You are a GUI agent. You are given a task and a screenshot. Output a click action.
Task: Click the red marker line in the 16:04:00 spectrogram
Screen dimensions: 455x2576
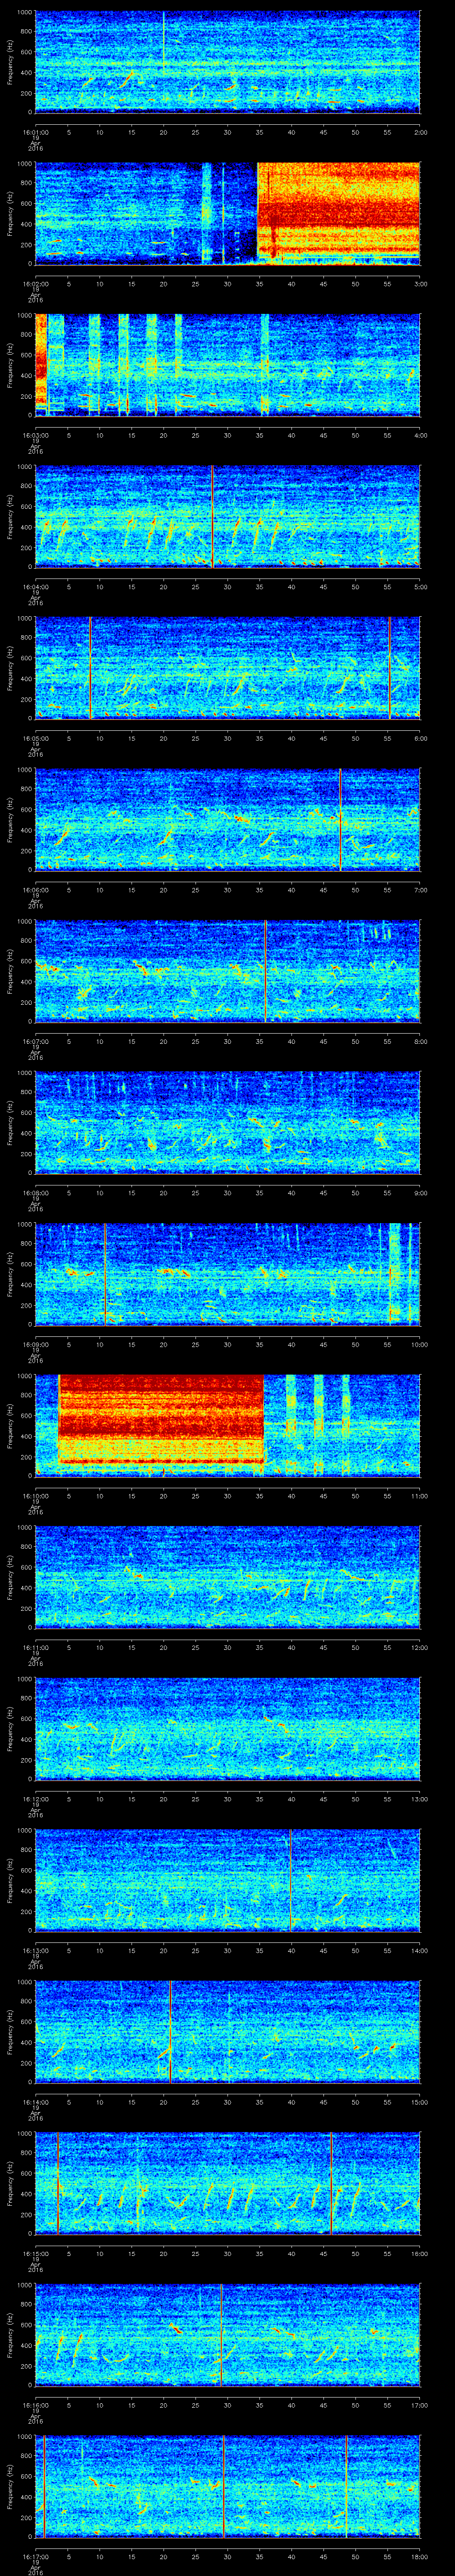coord(212,517)
